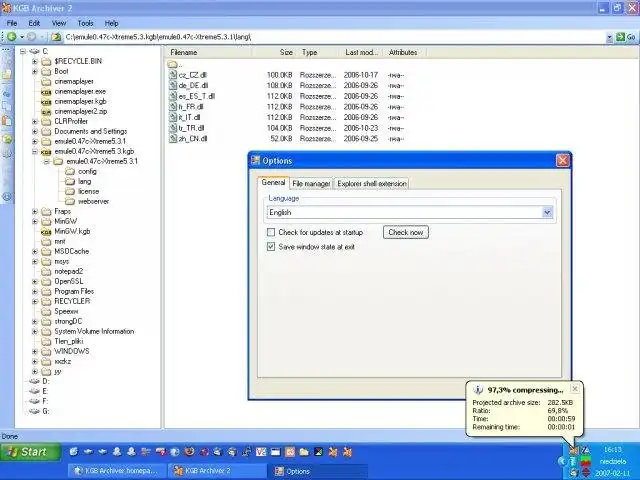640x480 pixels.
Task: Sort by the Filename column header
Action: tap(209, 52)
